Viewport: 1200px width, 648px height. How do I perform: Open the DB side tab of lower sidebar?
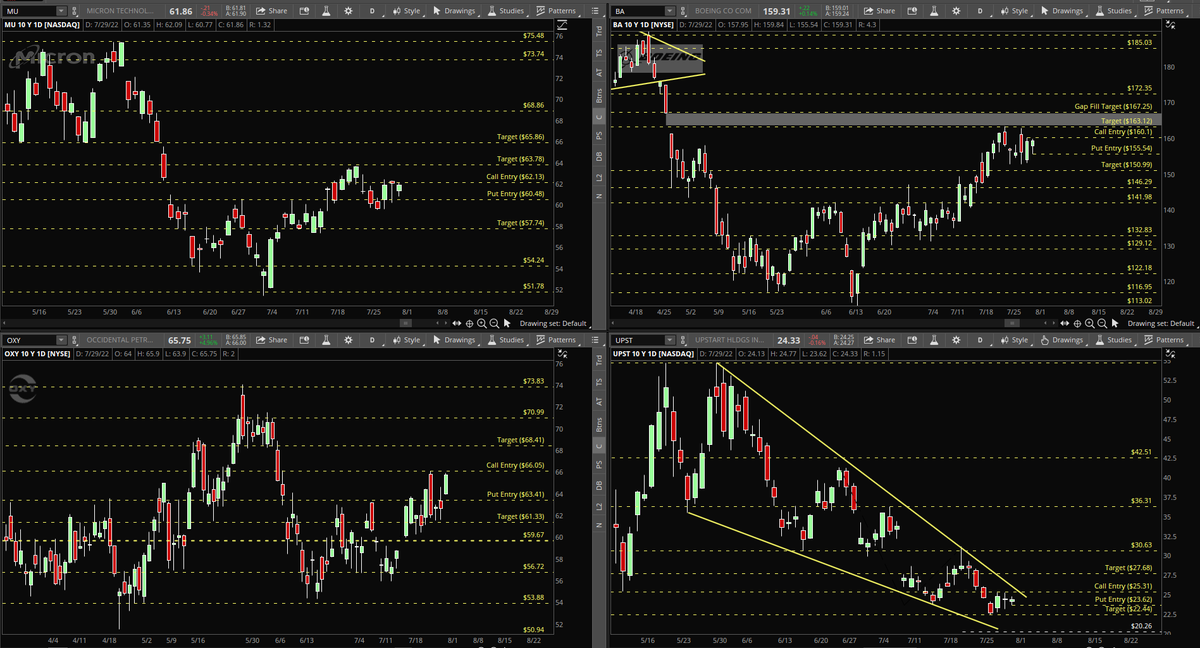pos(600,484)
